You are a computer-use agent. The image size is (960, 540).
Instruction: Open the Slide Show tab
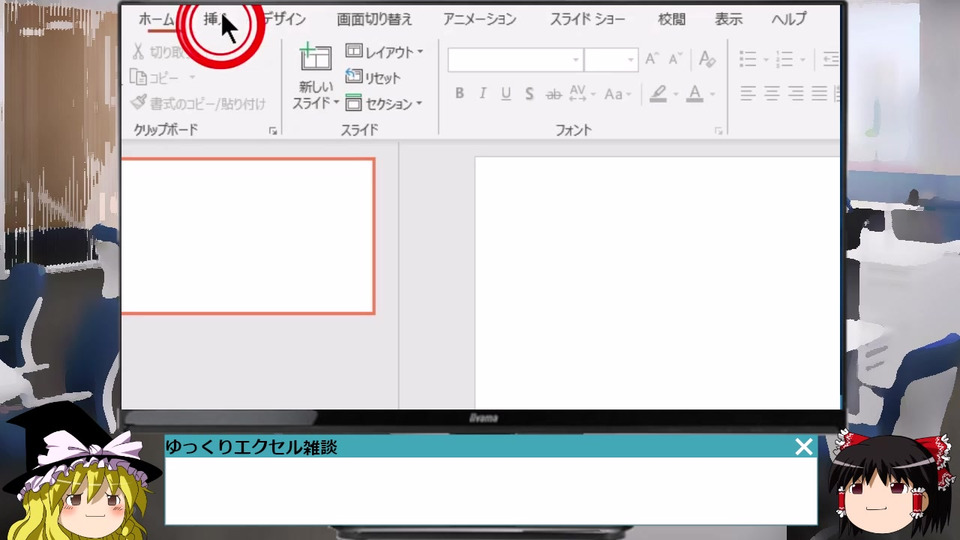[x=587, y=20]
